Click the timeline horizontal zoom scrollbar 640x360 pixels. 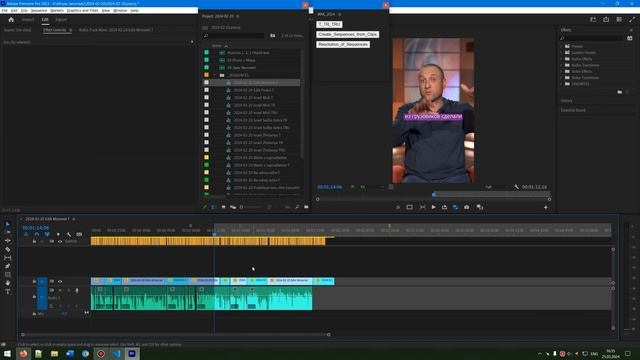pyautogui.click(x=176, y=335)
